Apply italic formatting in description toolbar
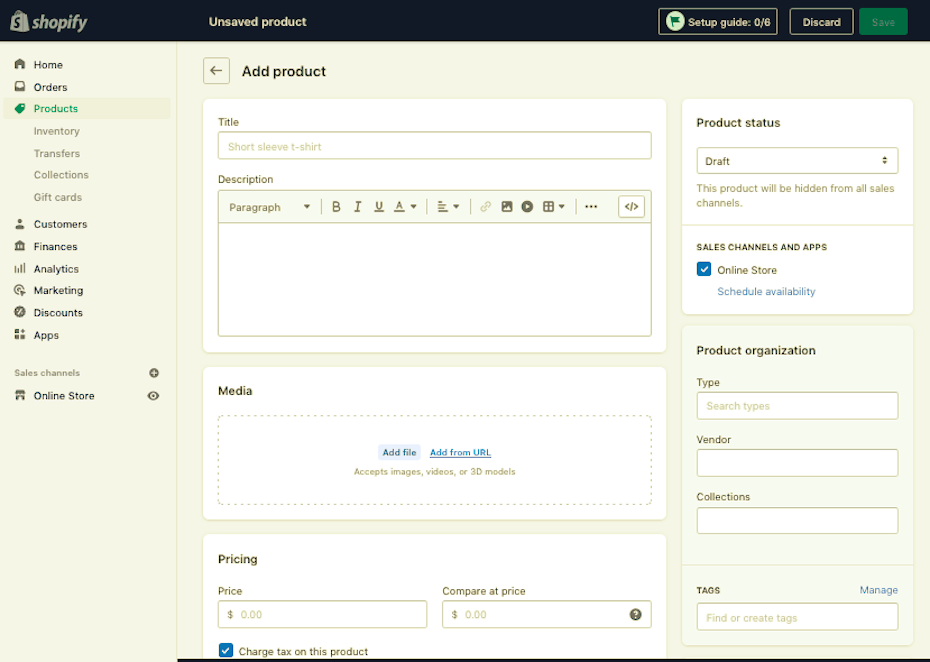Image resolution: width=930 pixels, height=662 pixels. pos(357,207)
